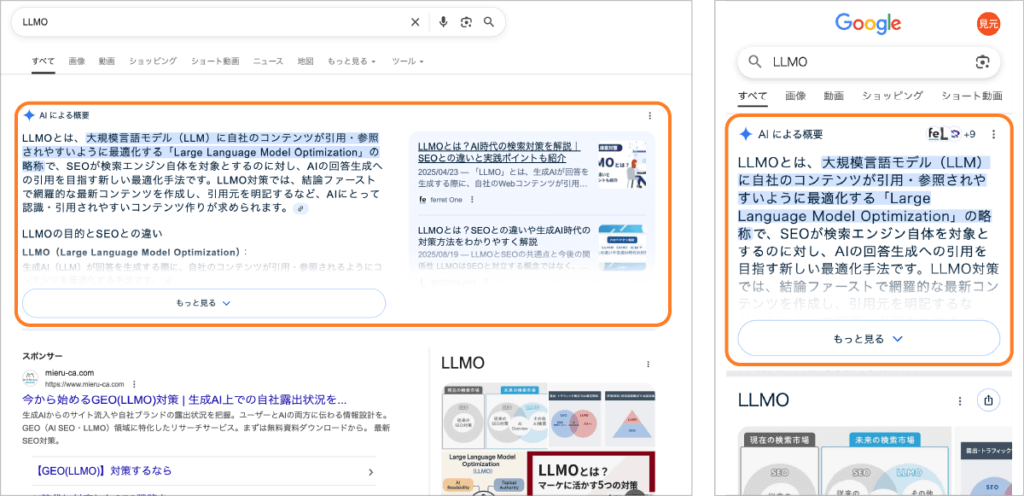Click the desktop magnifier search icon
This screenshot has height=496, width=1024.
click(489, 22)
